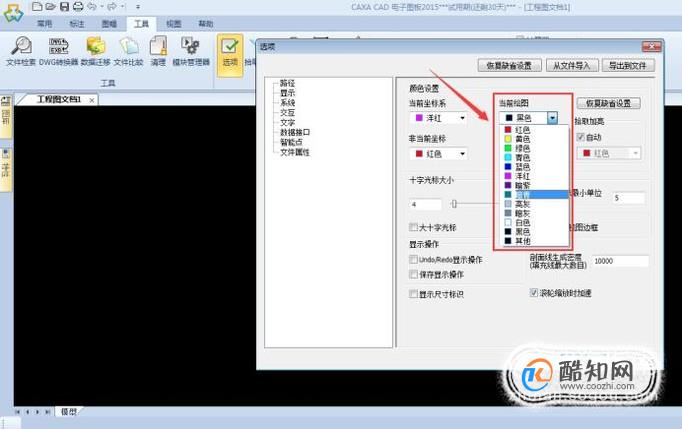Expand the redo history arrow
The image size is (682, 429).
(x=124, y=7)
